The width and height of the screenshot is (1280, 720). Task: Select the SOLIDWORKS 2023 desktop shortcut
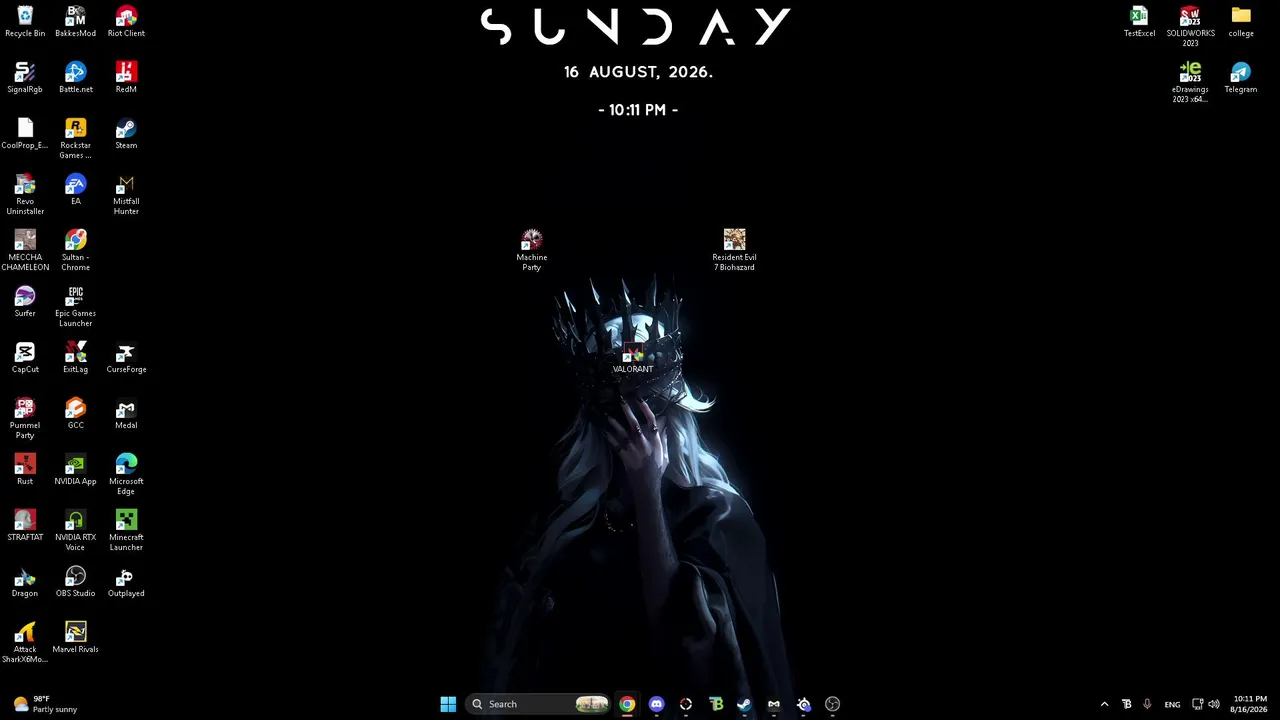(x=1190, y=27)
